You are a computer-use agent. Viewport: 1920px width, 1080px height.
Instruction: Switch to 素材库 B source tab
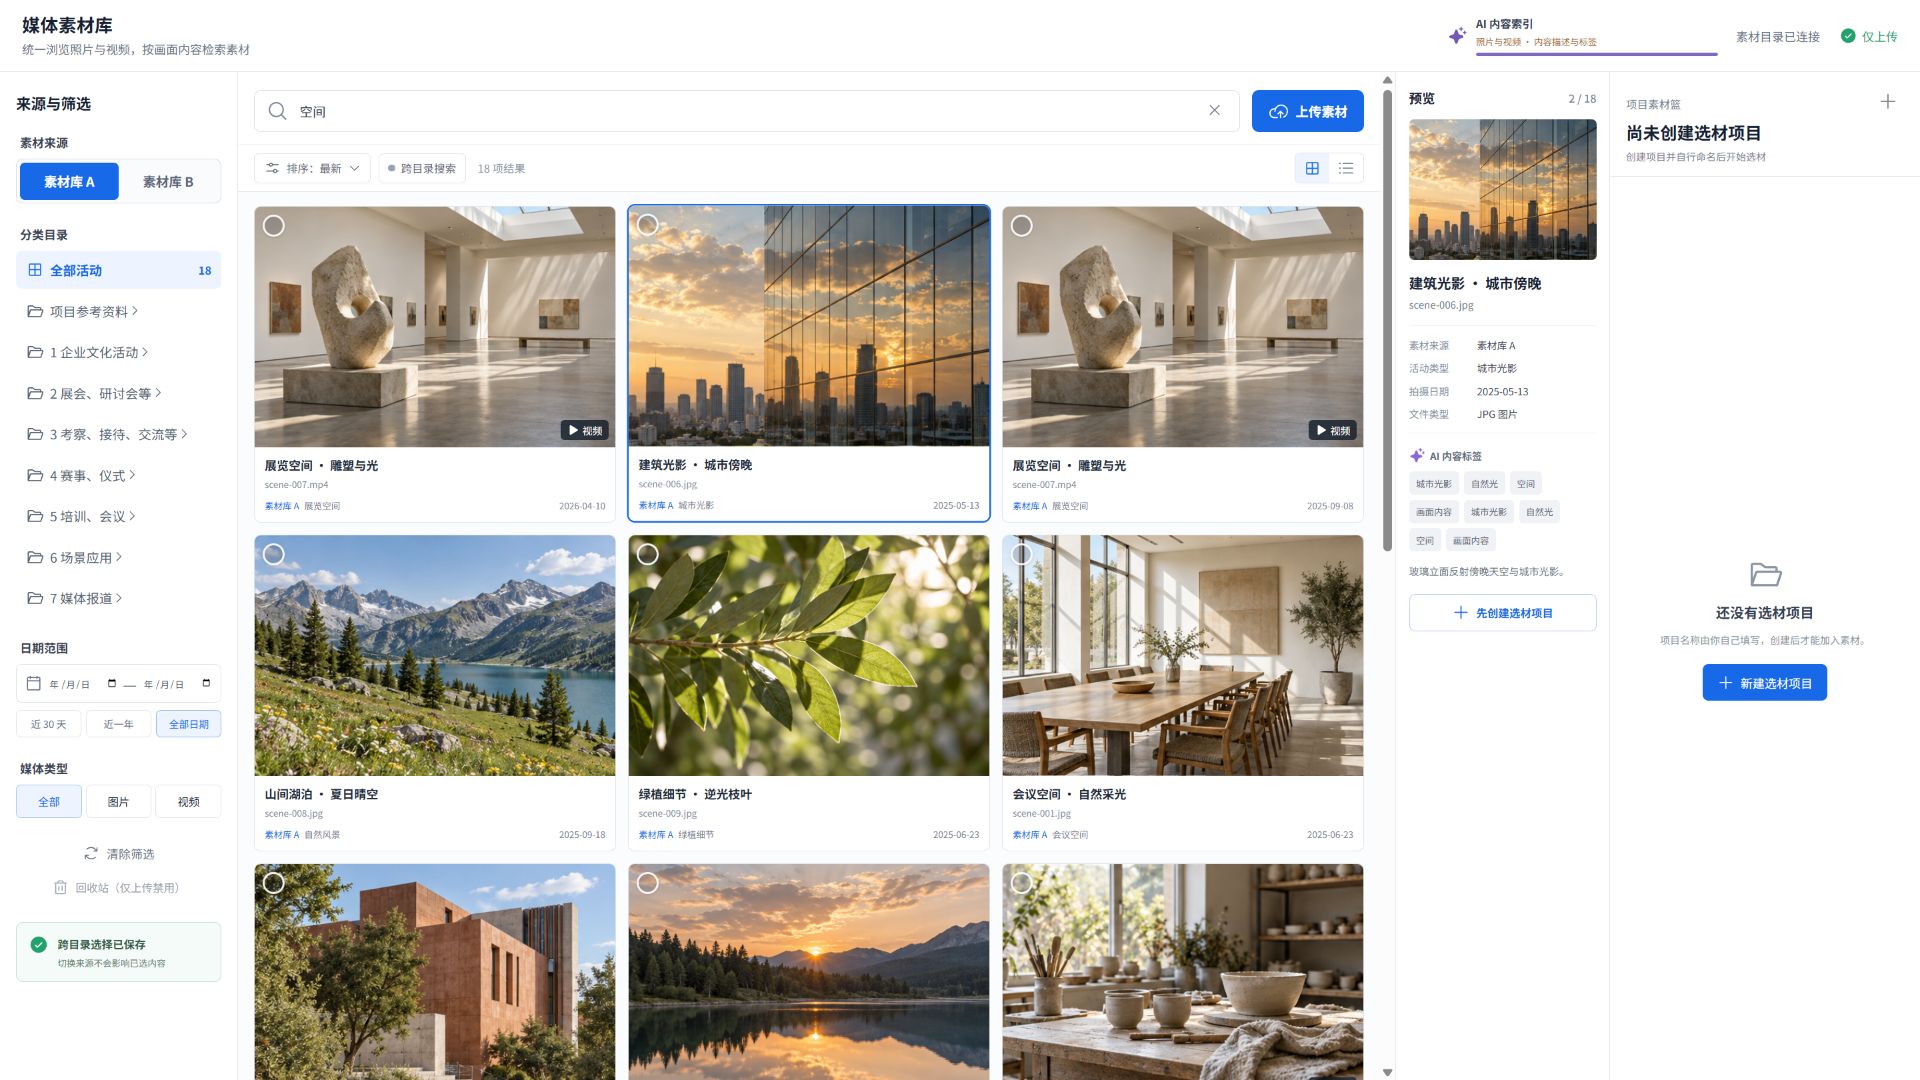tap(168, 182)
